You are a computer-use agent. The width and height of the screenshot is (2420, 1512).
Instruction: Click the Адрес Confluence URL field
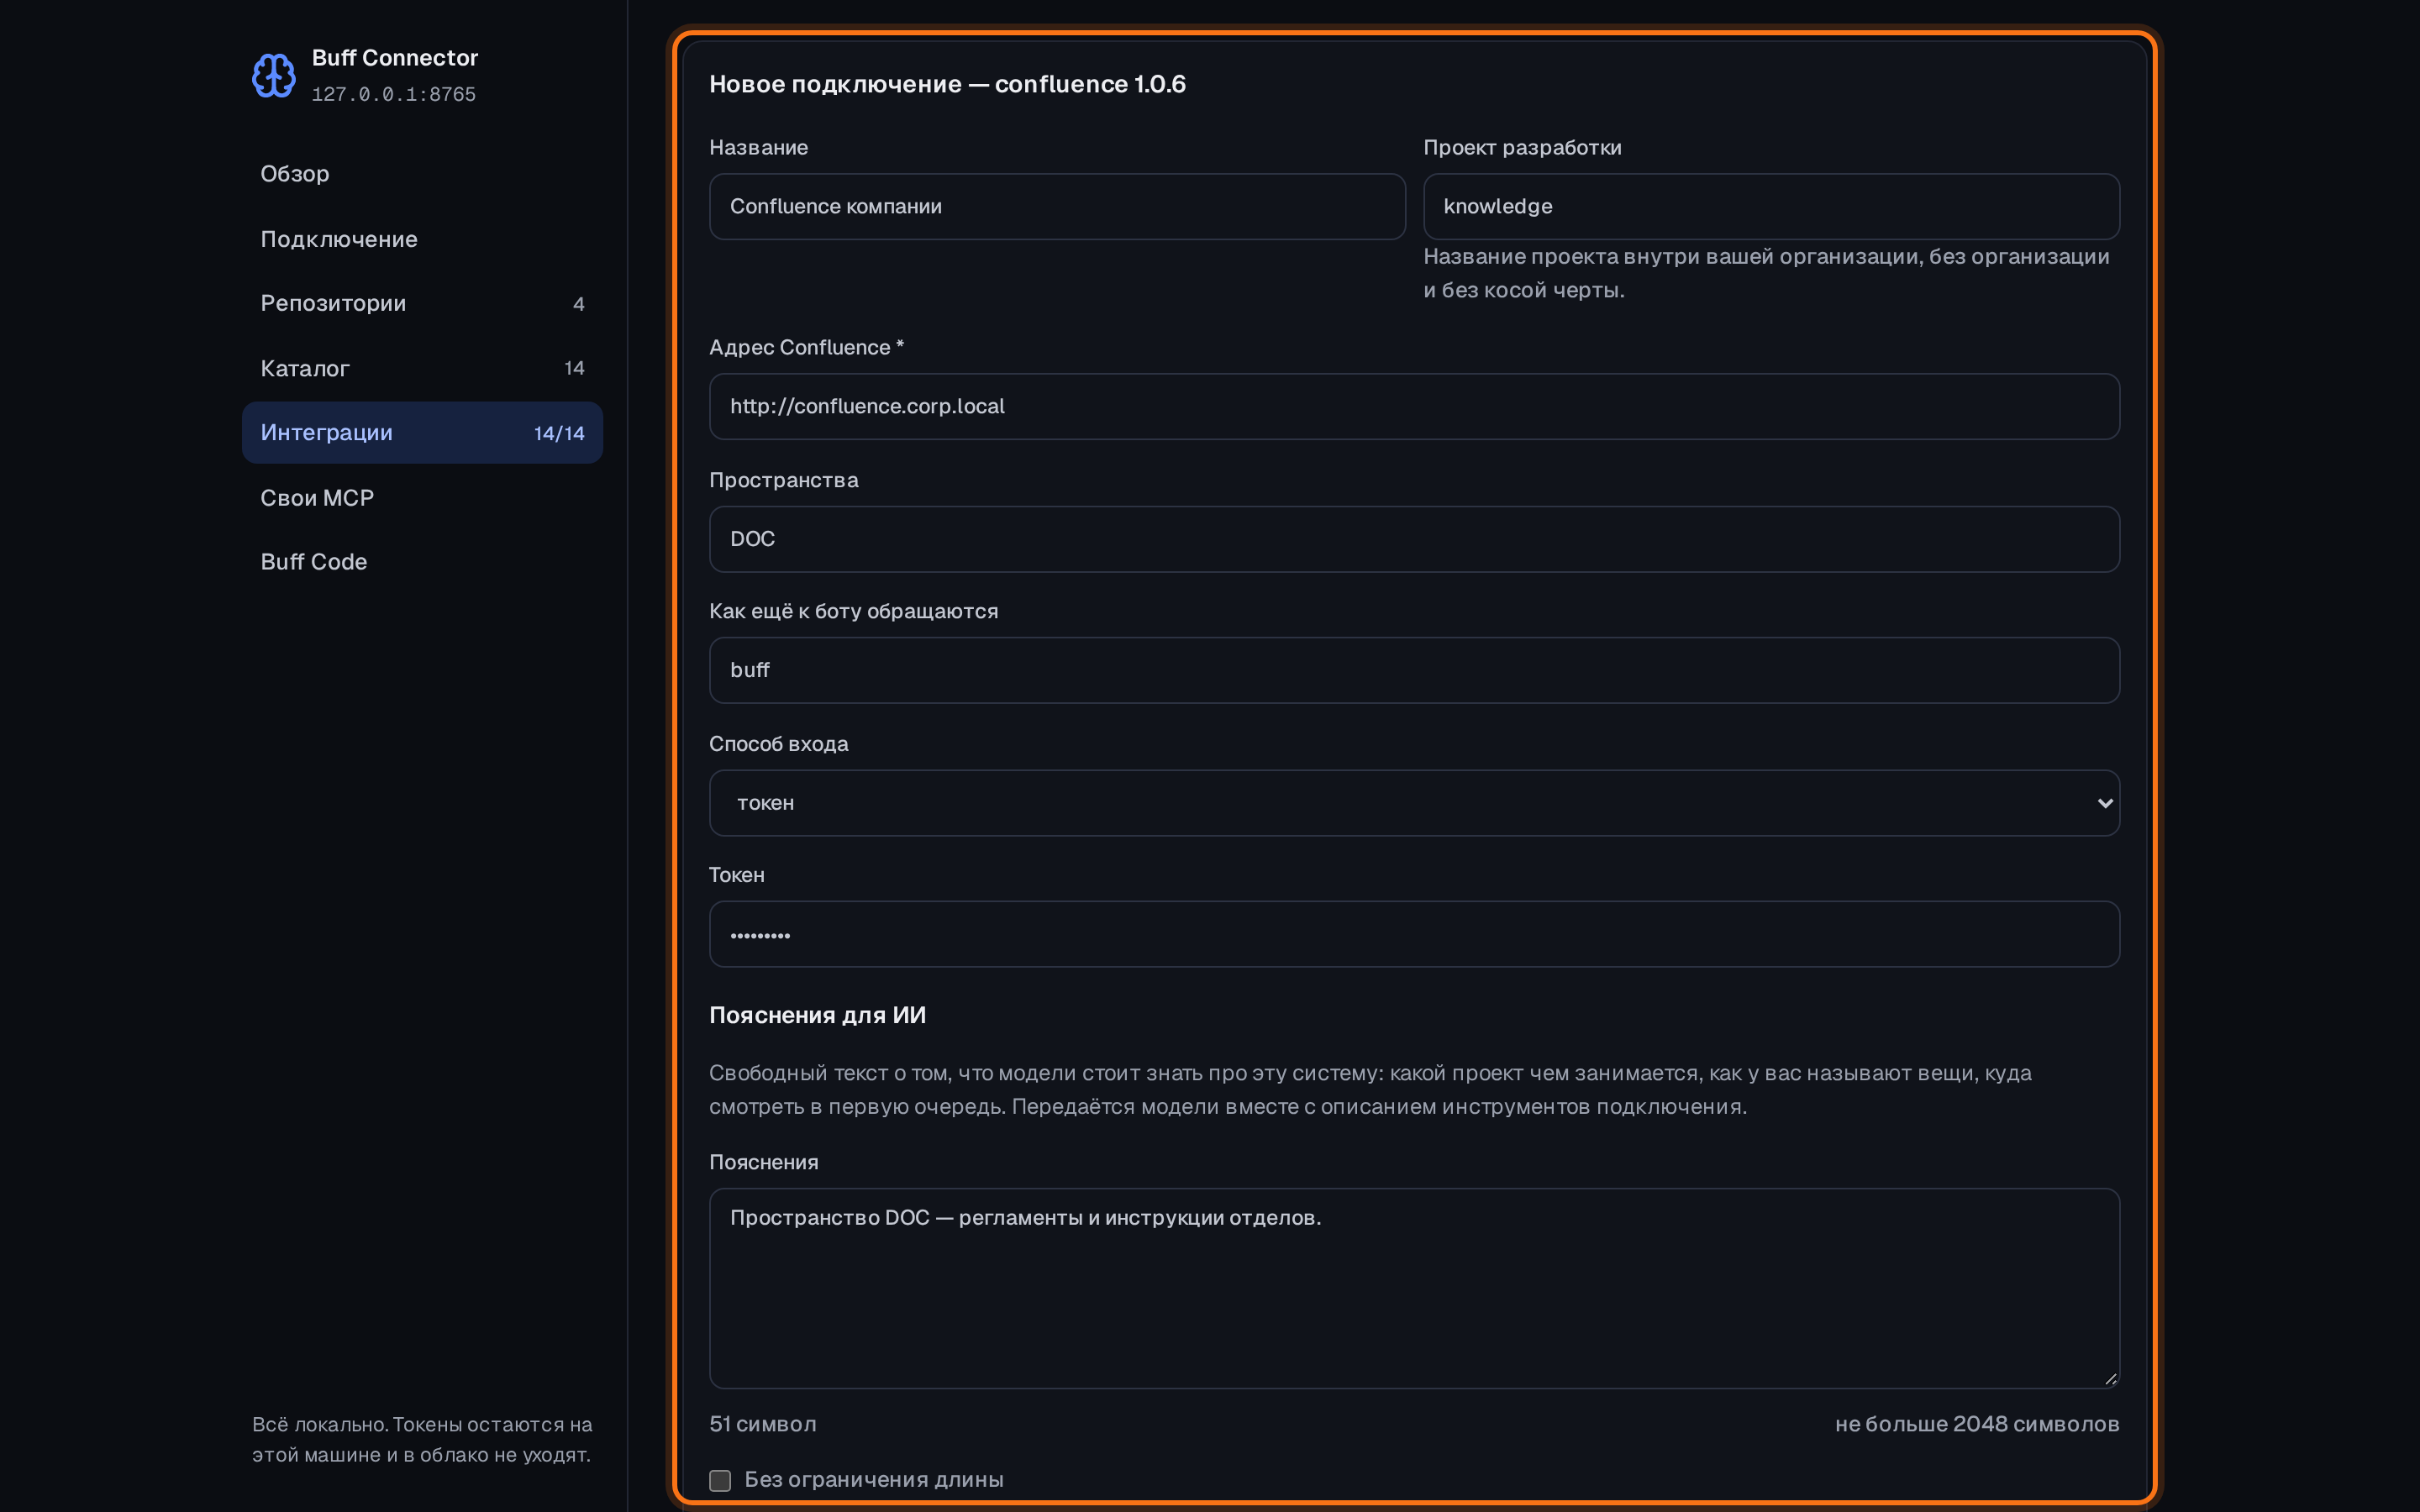click(1414, 407)
